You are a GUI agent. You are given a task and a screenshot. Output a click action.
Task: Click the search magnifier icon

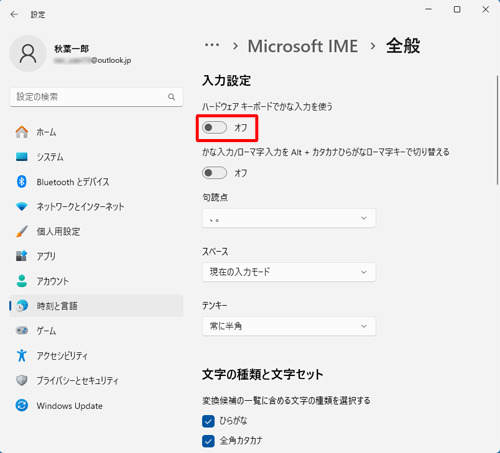[171, 97]
